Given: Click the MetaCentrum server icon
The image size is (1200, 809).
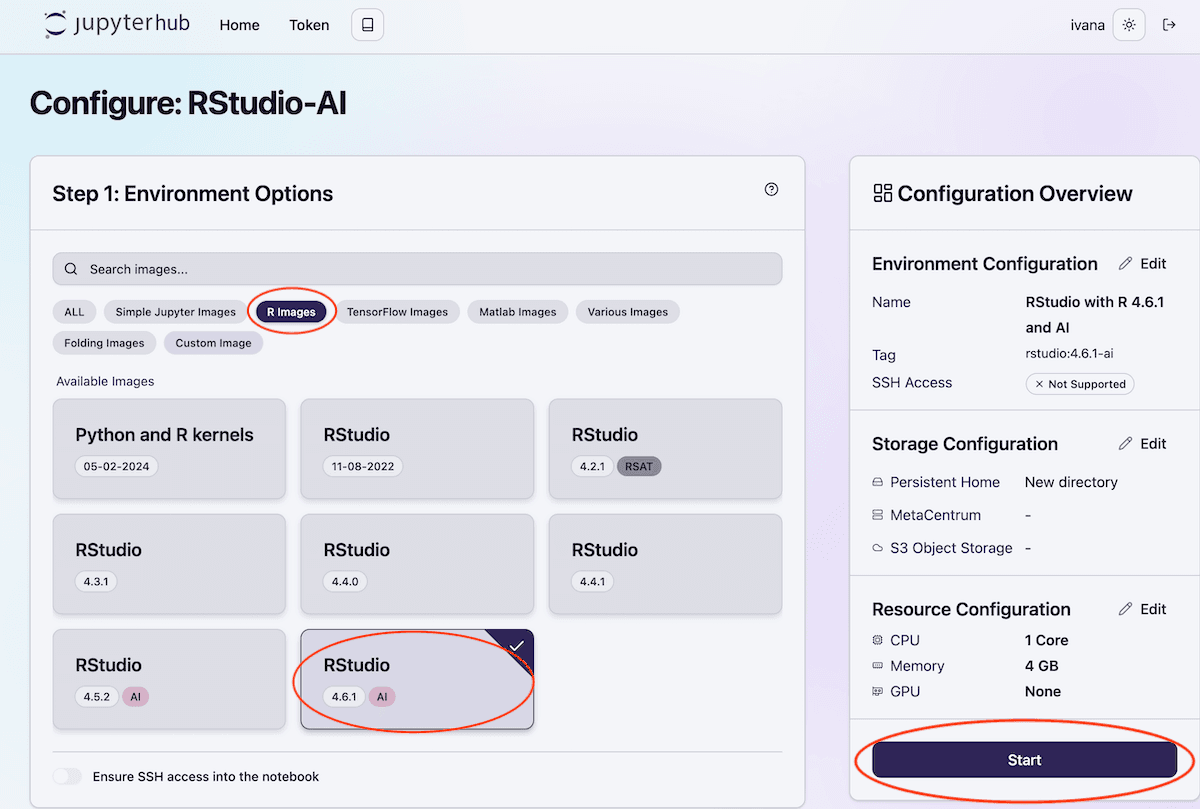Looking at the screenshot, I should tap(878, 515).
